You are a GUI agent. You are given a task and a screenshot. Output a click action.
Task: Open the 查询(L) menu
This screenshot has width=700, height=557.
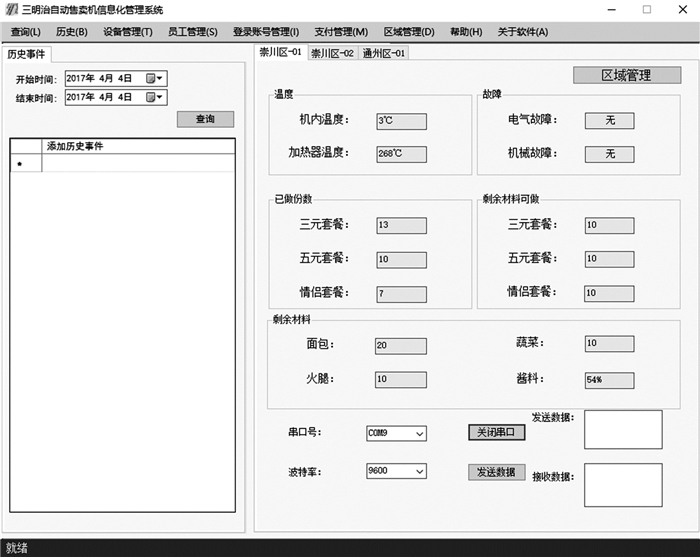click(x=25, y=32)
